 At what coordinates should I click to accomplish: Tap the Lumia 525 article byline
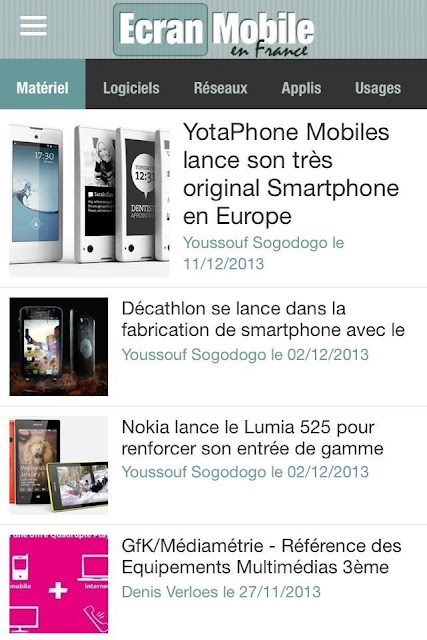click(245, 472)
